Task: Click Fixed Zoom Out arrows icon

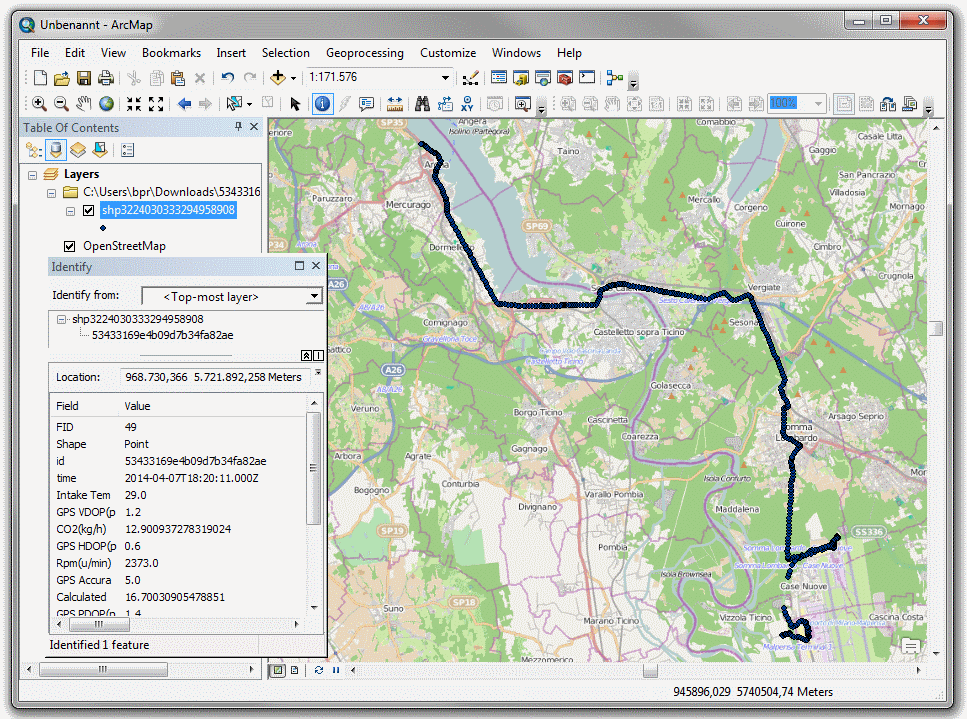Action: [156, 104]
